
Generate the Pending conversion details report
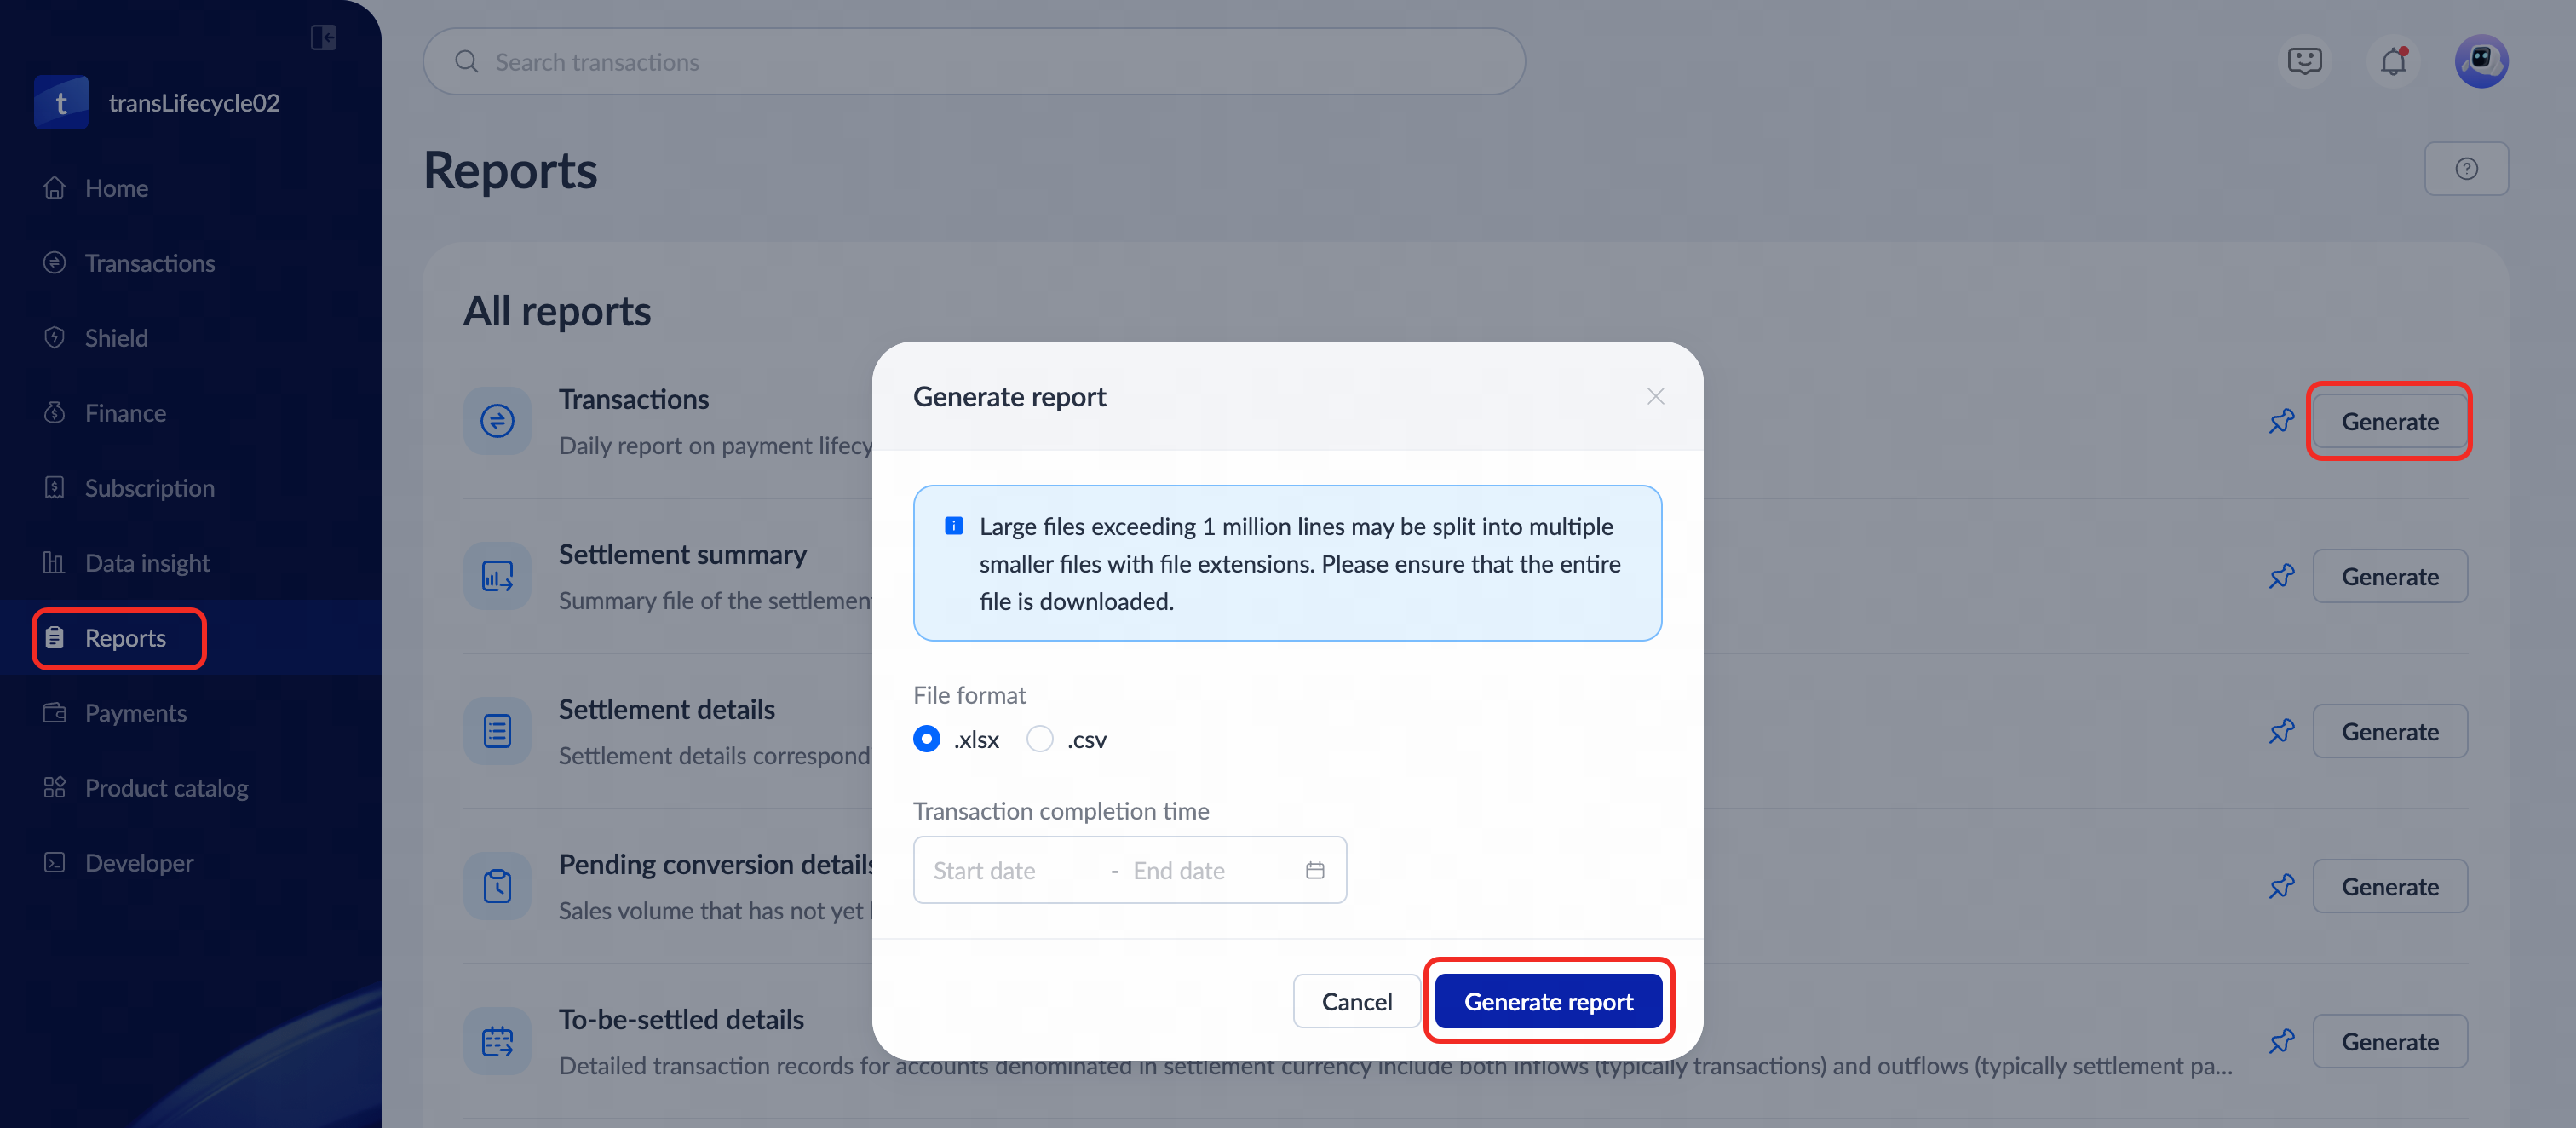pos(2389,887)
